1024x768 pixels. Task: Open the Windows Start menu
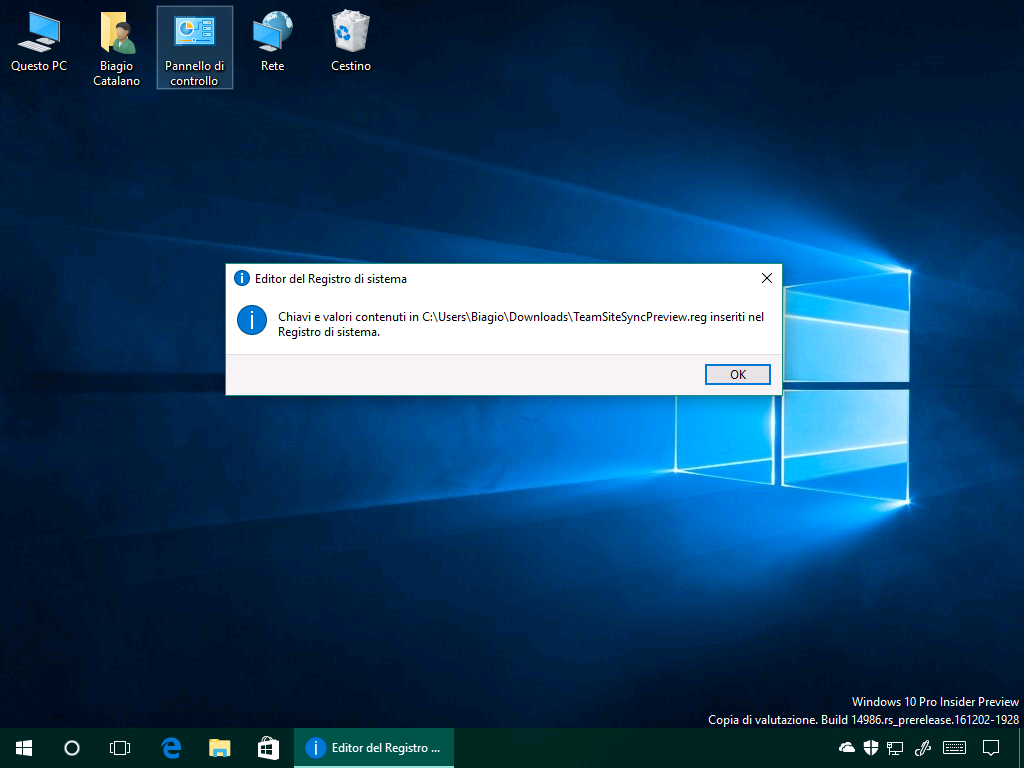click(24, 748)
